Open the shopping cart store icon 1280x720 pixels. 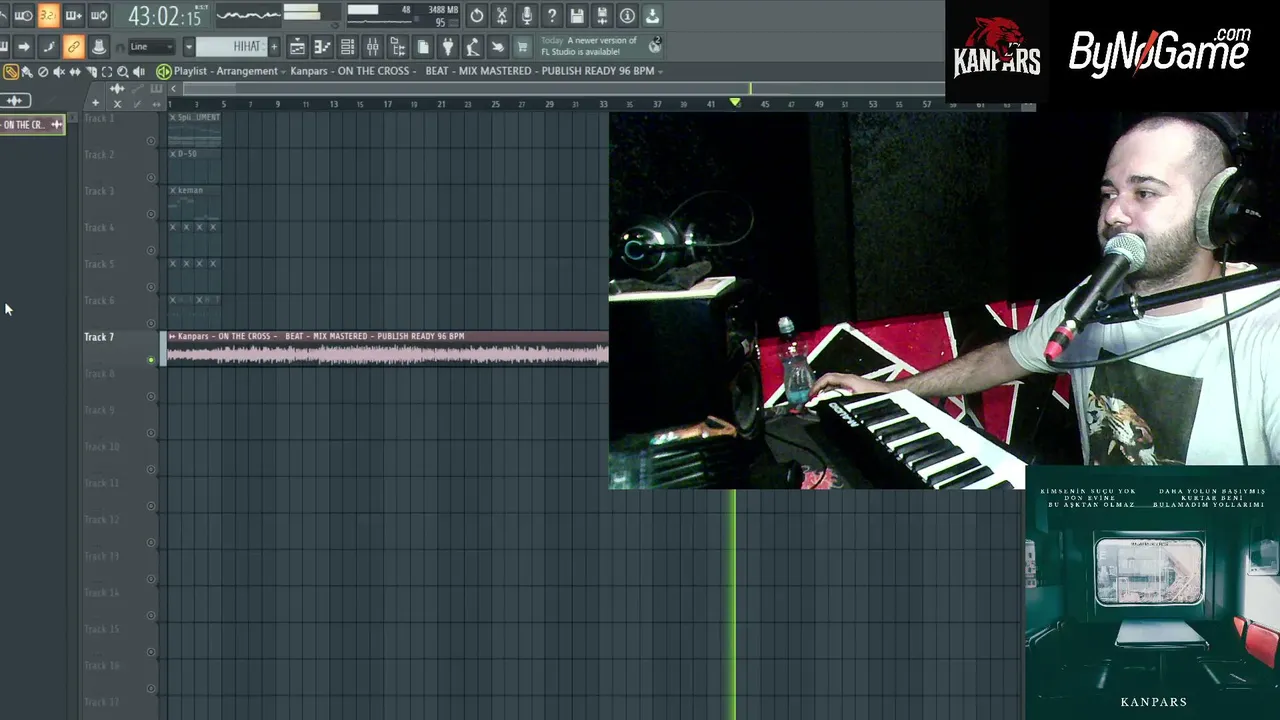pos(522,46)
